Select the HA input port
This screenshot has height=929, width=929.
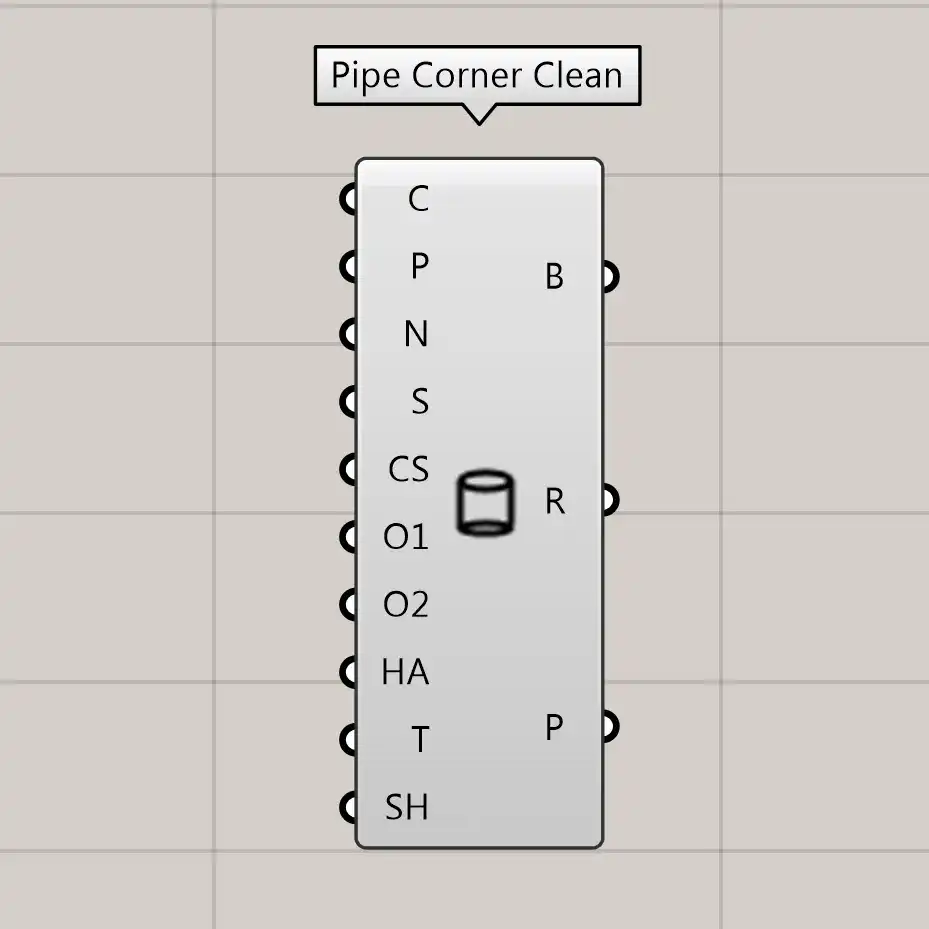348,672
